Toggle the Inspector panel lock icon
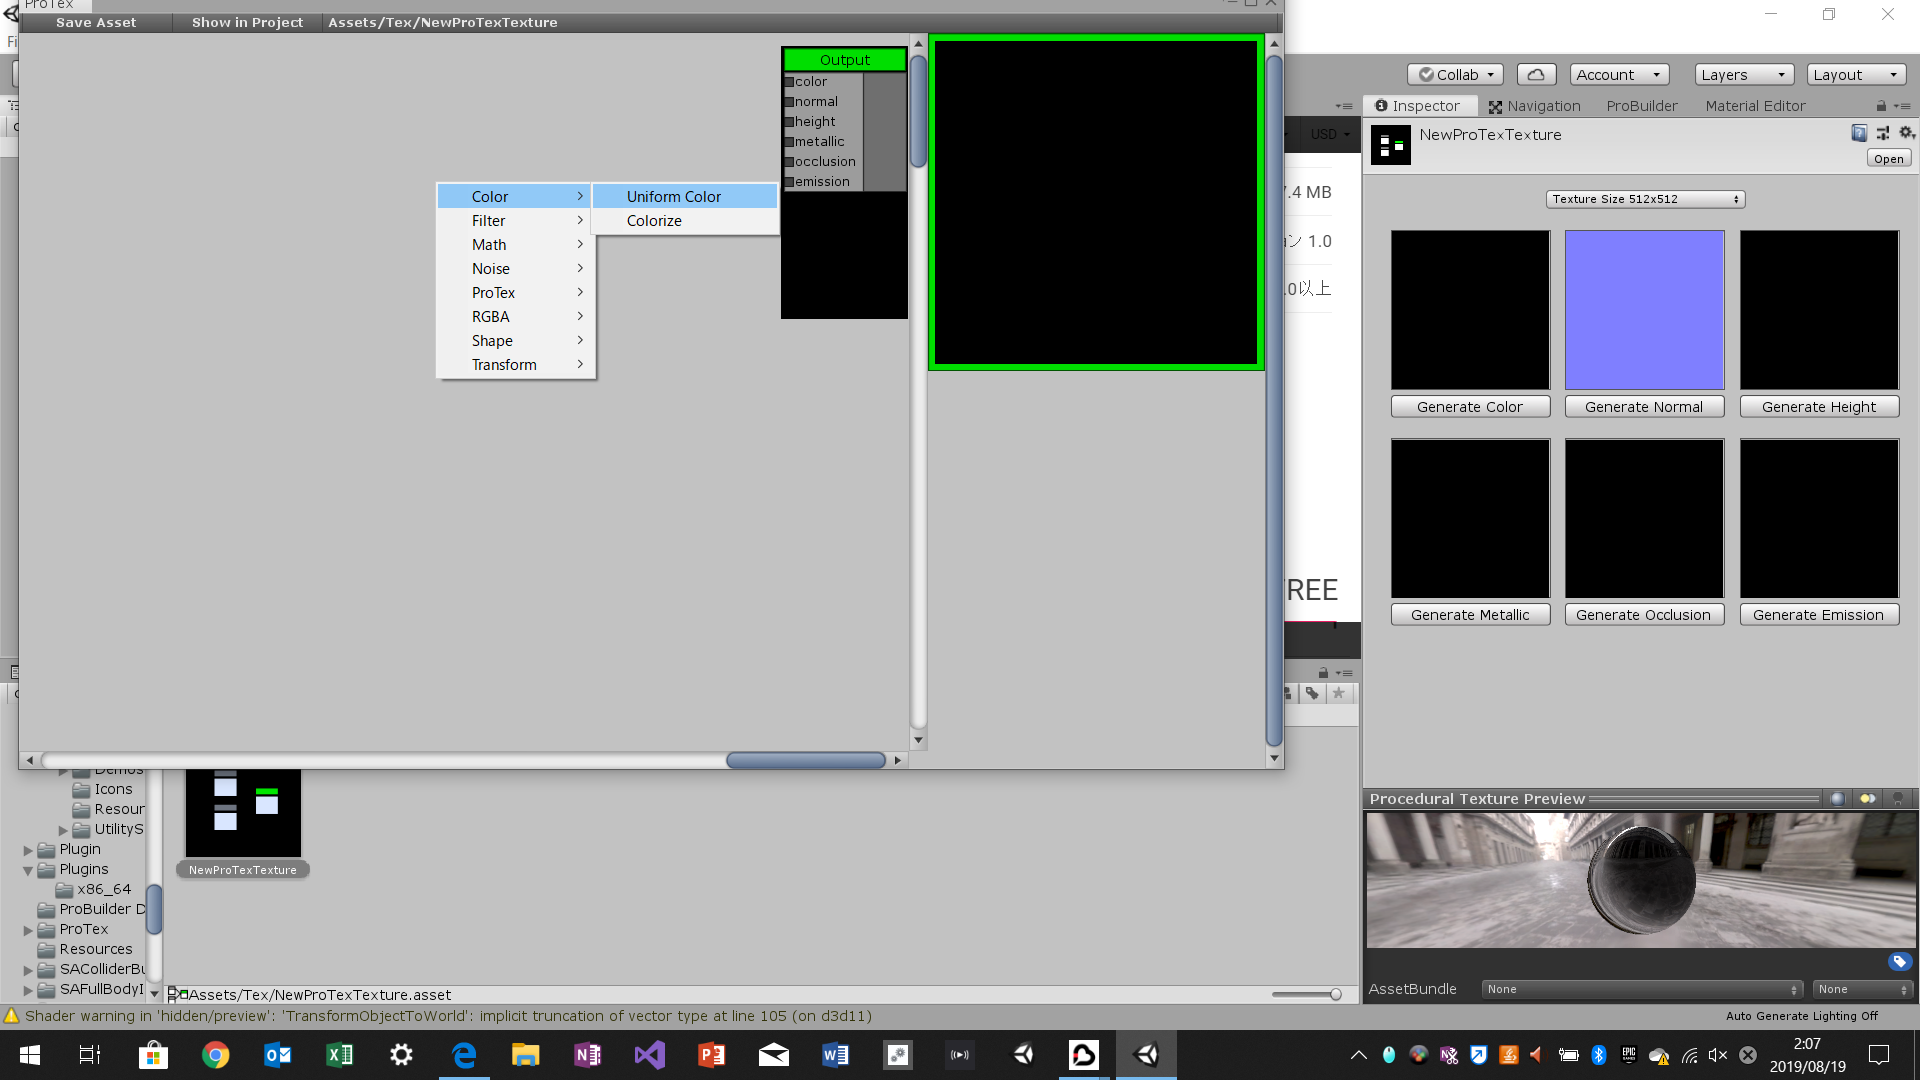 pyautogui.click(x=1881, y=106)
